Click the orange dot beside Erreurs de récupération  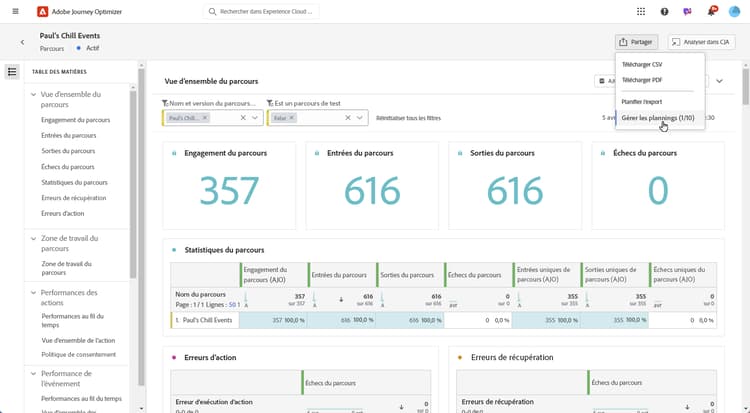coord(460,357)
